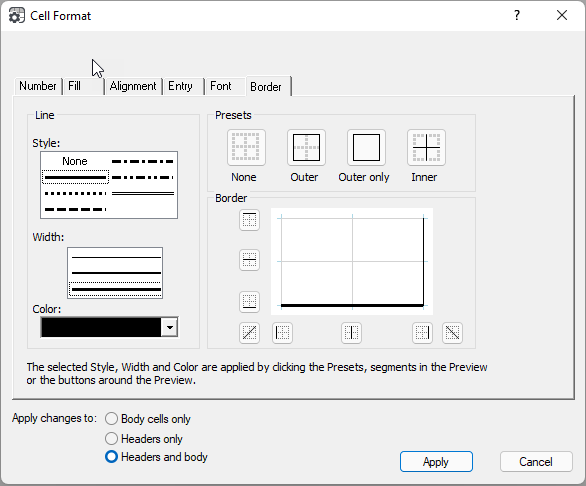Image resolution: width=586 pixels, height=486 pixels.
Task: Toggle the inner vertical border button
Action: (351, 333)
